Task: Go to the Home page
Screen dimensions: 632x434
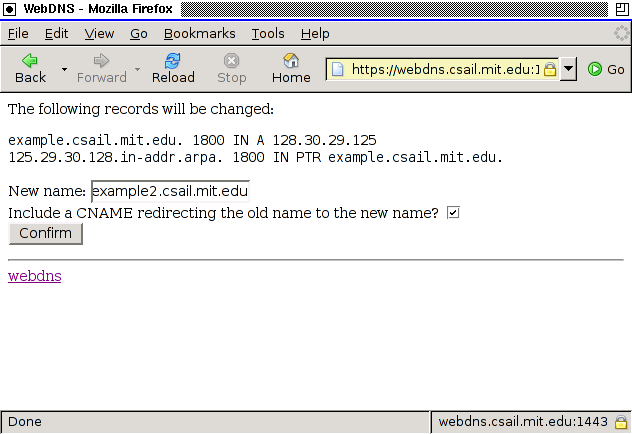Action: tap(291, 69)
